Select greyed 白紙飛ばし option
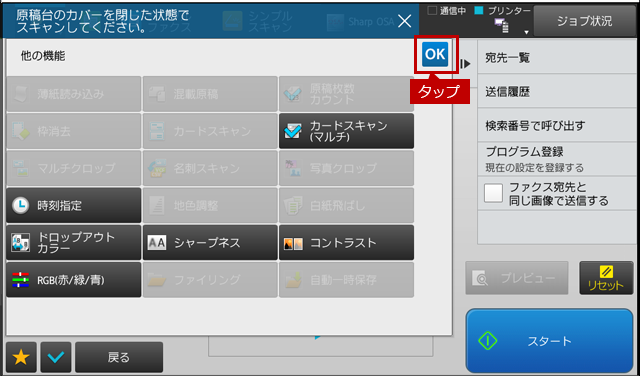This screenshot has height=376, width=640. click(347, 205)
